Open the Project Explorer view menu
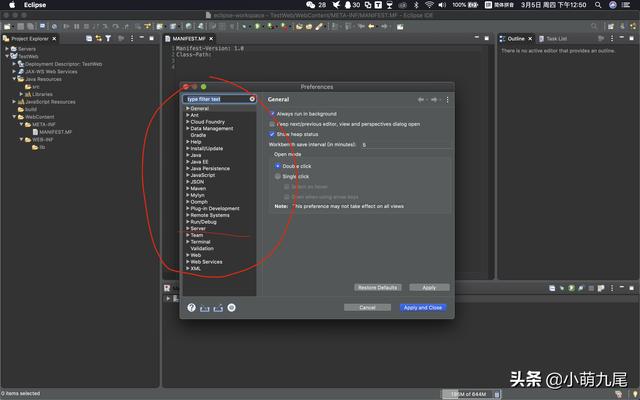Viewport: 640px width, 400px height. (132, 38)
